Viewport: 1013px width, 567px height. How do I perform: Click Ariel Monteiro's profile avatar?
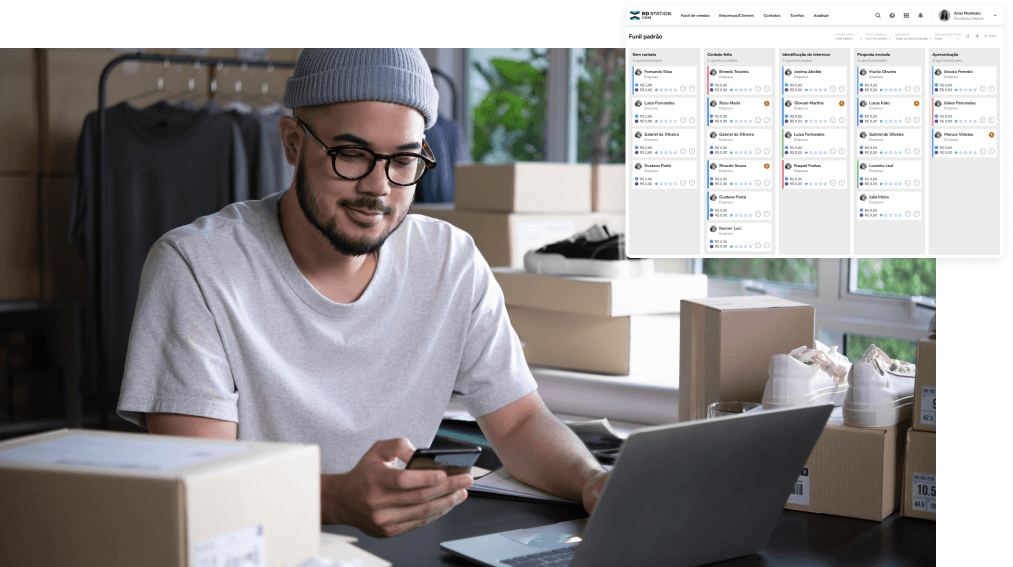(945, 15)
